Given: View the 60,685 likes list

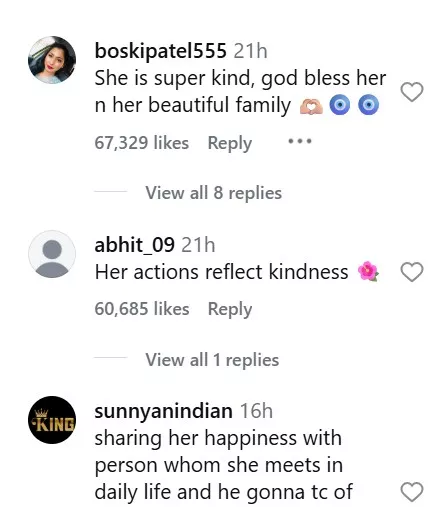Looking at the screenshot, I should coord(142,309).
